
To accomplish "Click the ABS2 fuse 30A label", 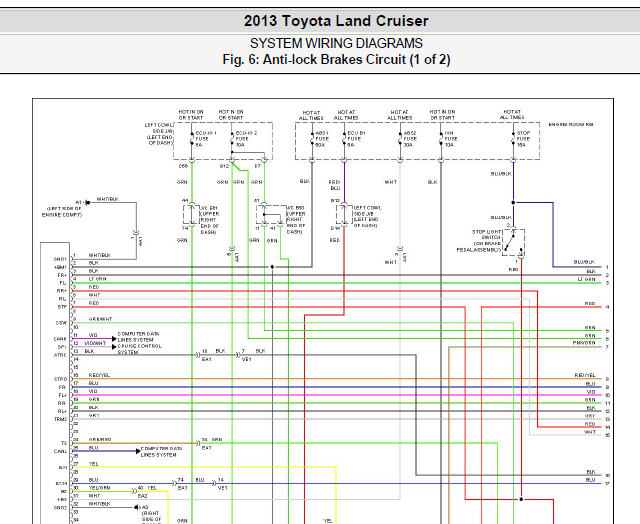I will coord(410,139).
